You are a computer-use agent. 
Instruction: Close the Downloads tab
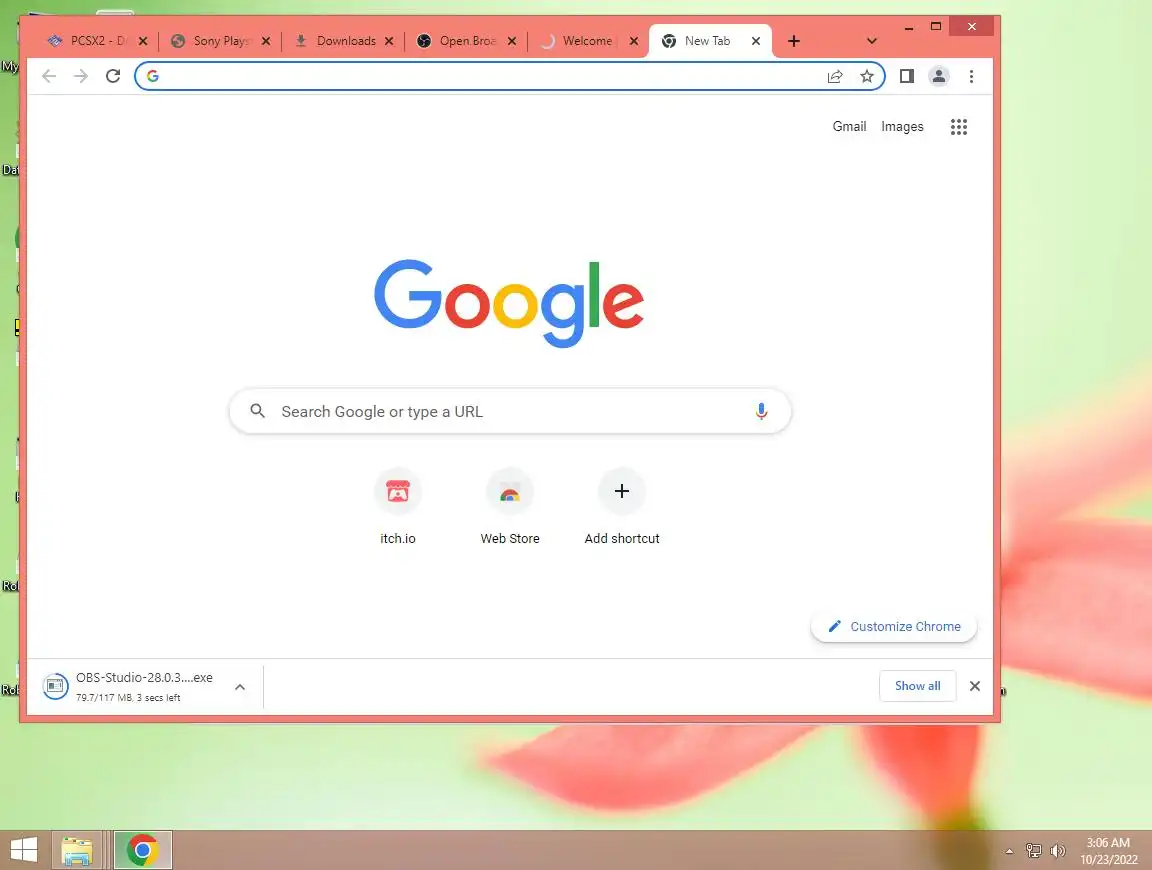click(x=389, y=41)
